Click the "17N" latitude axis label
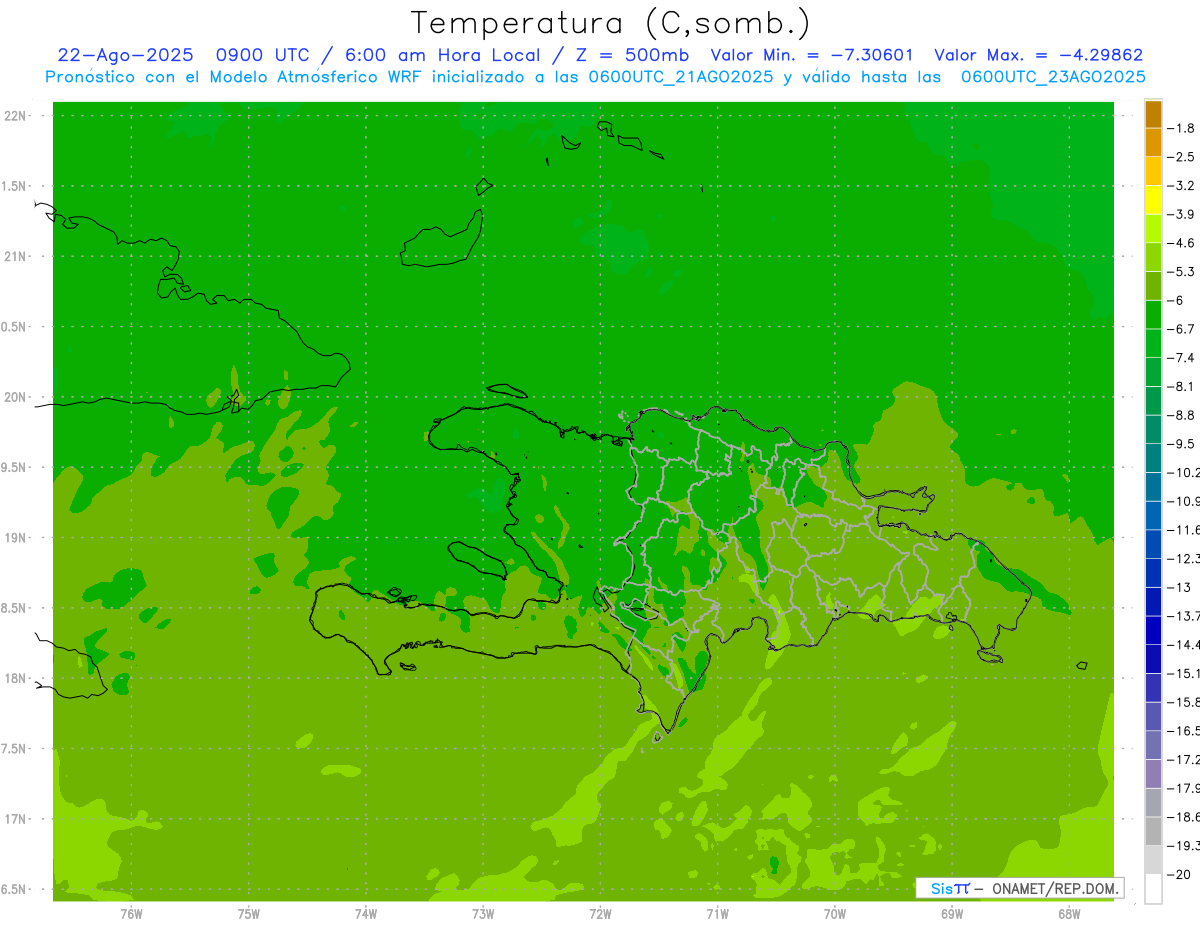This screenshot has width=1200, height=927. tap(16, 819)
